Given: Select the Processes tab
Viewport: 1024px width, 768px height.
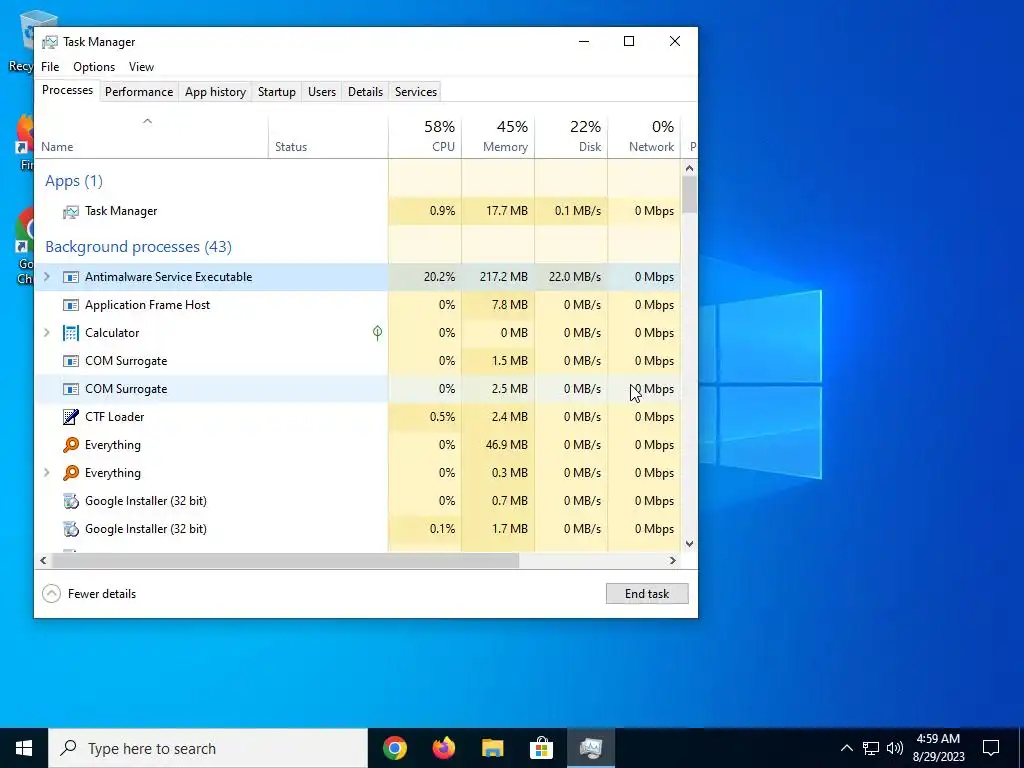Looking at the screenshot, I should pos(67,90).
